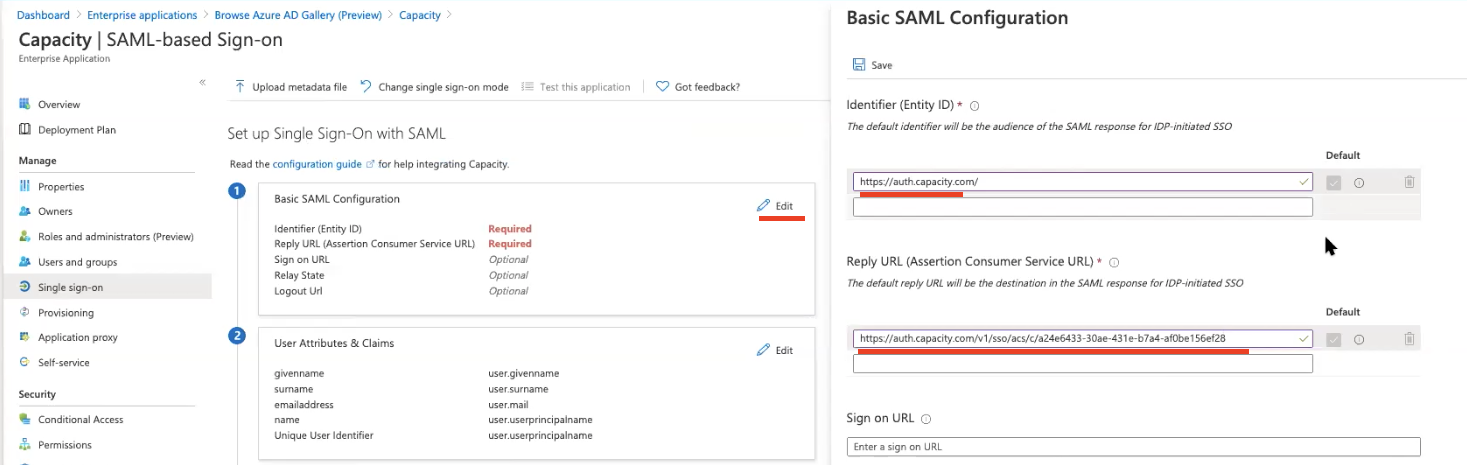The height and width of the screenshot is (465, 1467).
Task: Click the Save disk icon
Action: (x=859, y=65)
